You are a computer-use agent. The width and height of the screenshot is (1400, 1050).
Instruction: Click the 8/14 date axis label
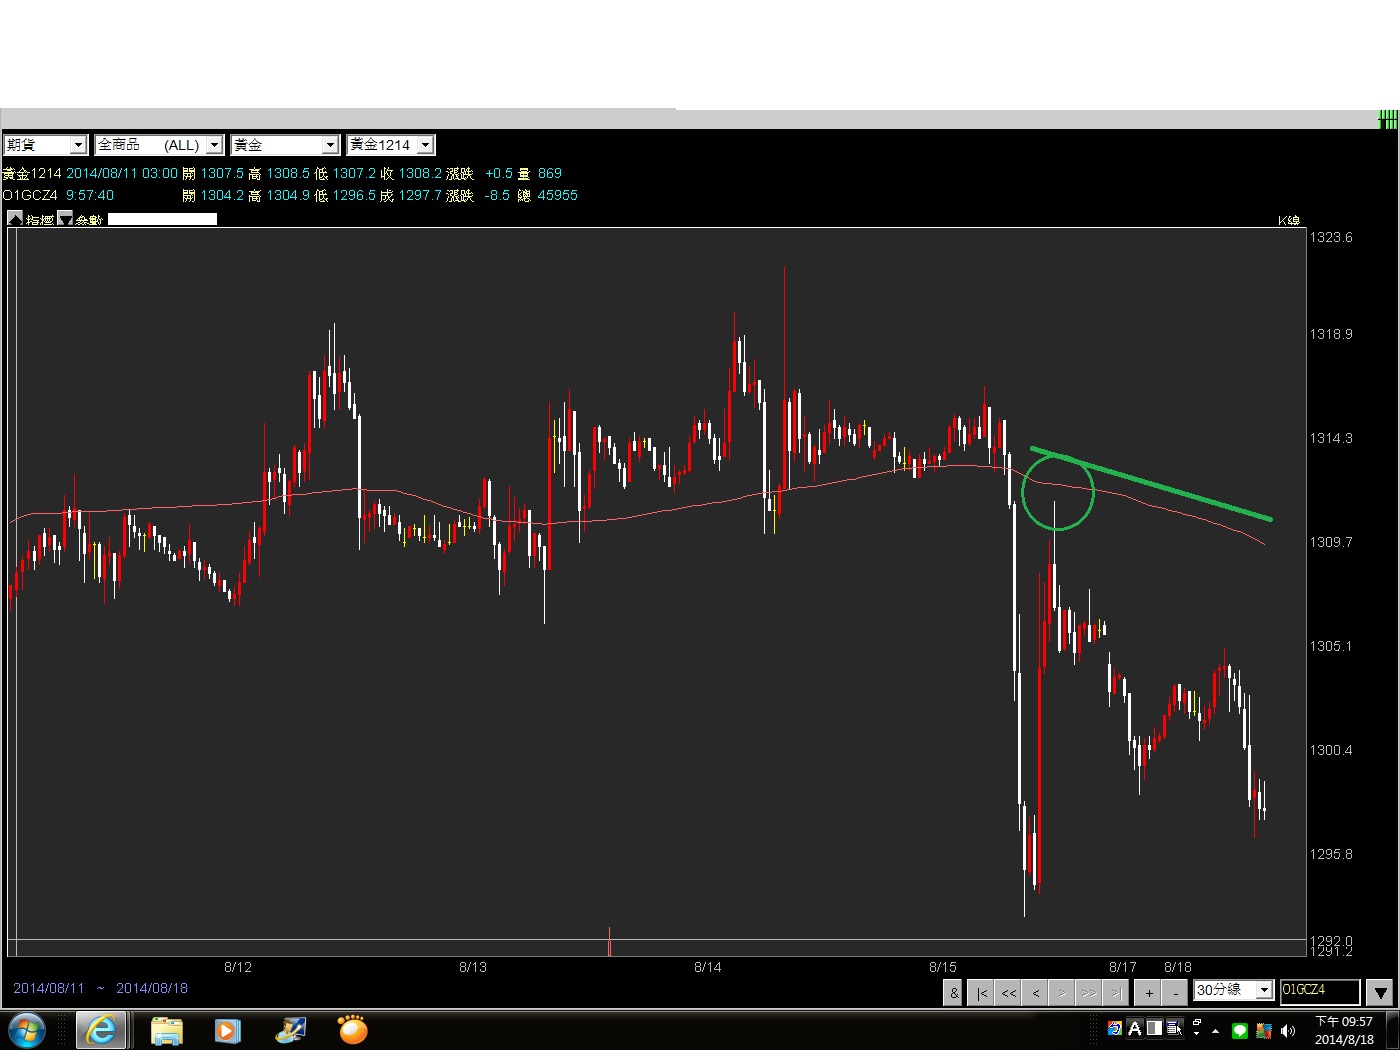(x=708, y=967)
